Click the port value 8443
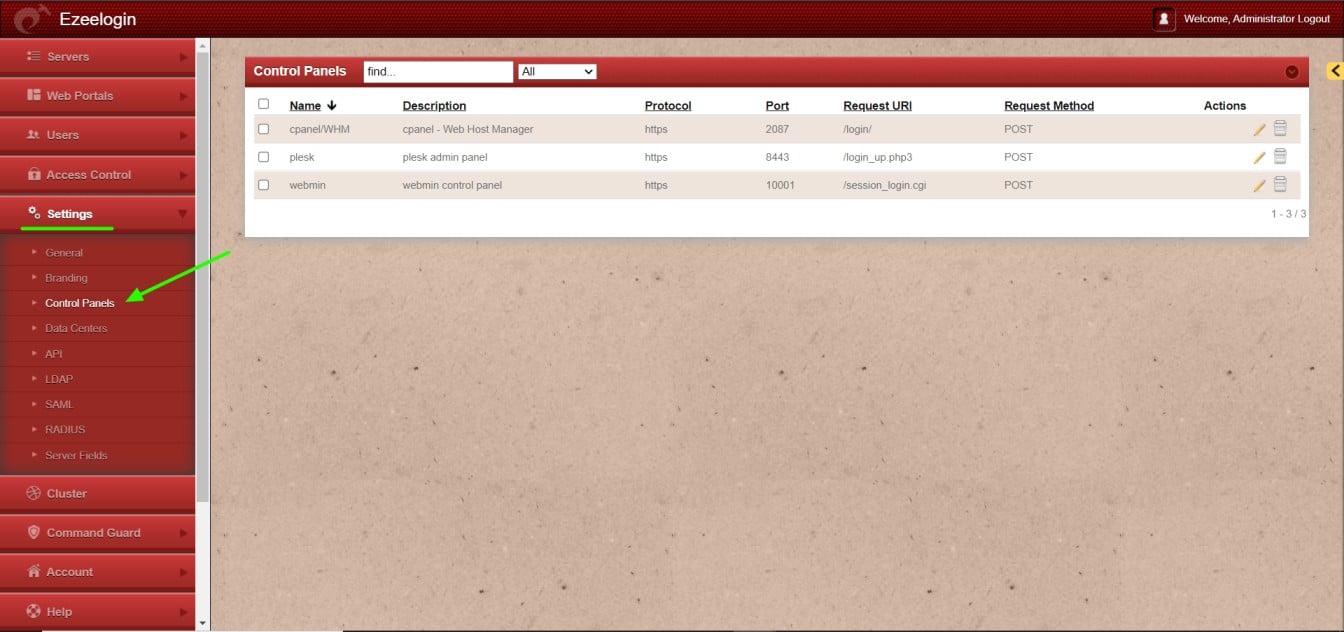 (778, 157)
